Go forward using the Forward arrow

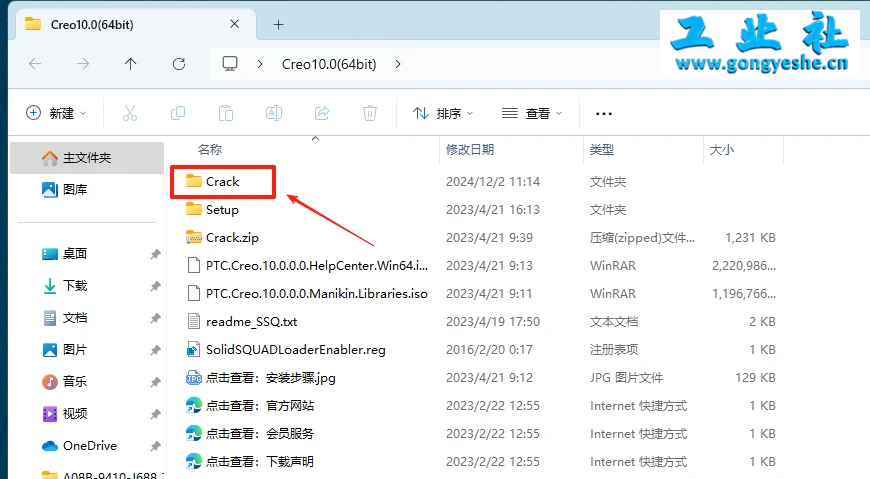83,64
